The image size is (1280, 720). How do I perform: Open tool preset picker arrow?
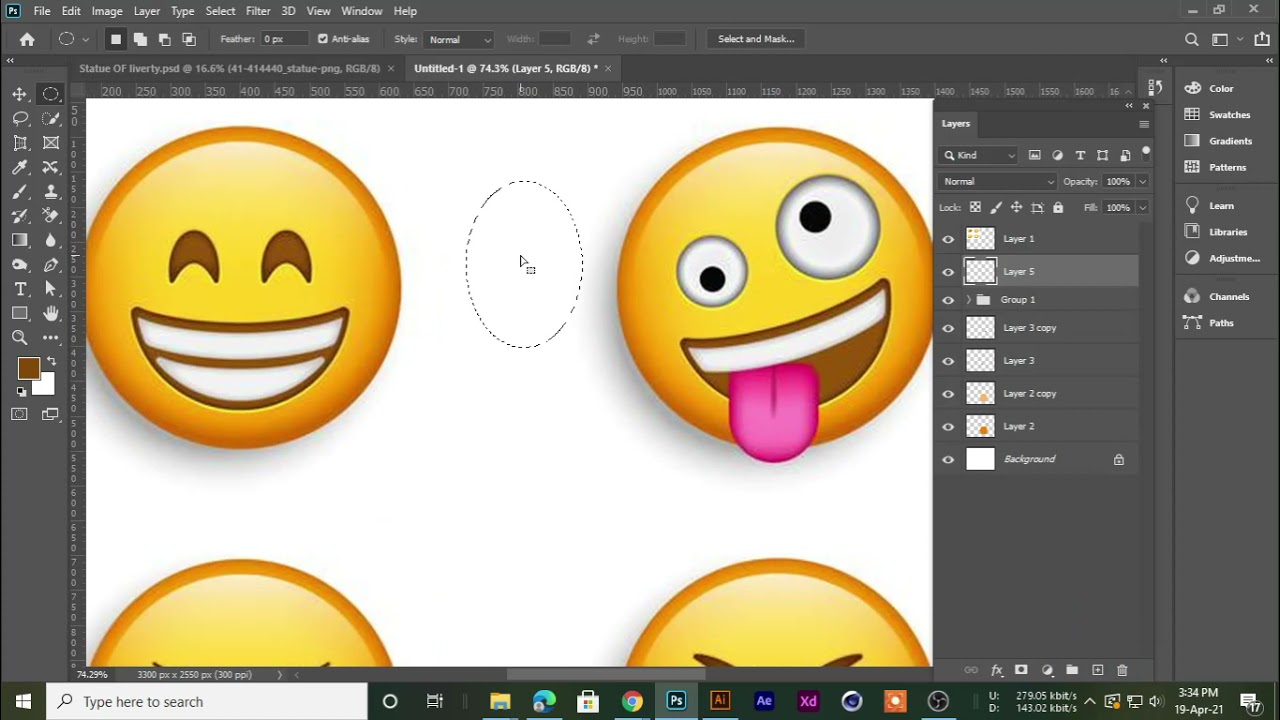coord(85,39)
